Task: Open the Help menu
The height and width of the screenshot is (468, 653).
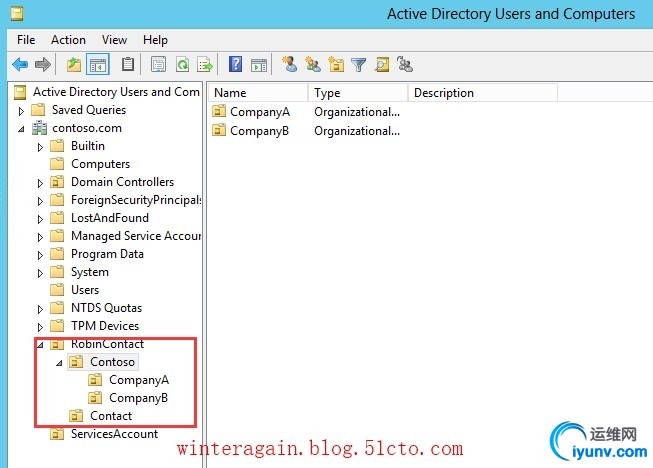Action: click(x=155, y=40)
